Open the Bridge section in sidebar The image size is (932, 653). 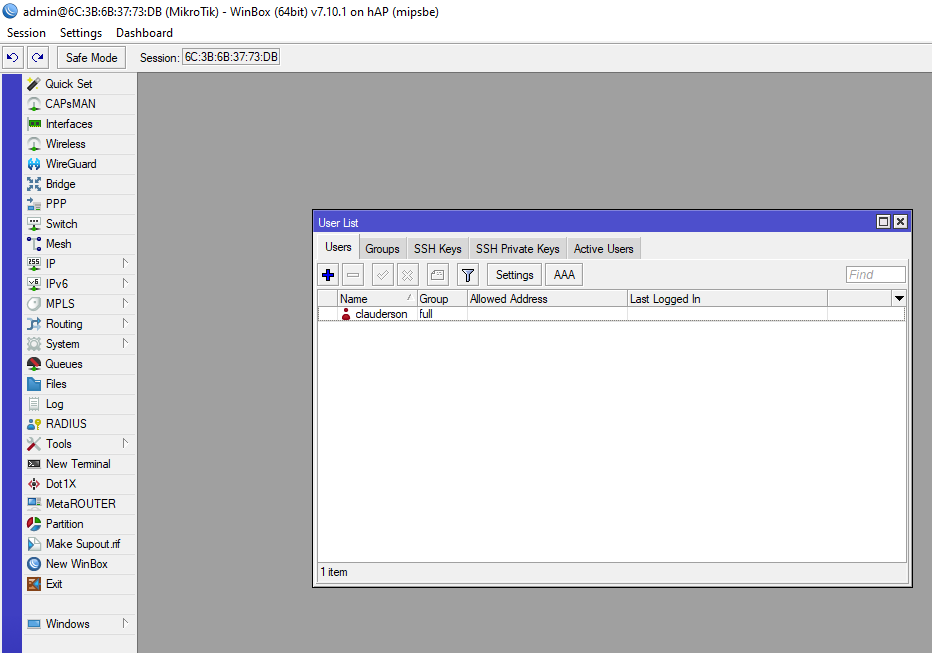point(60,184)
